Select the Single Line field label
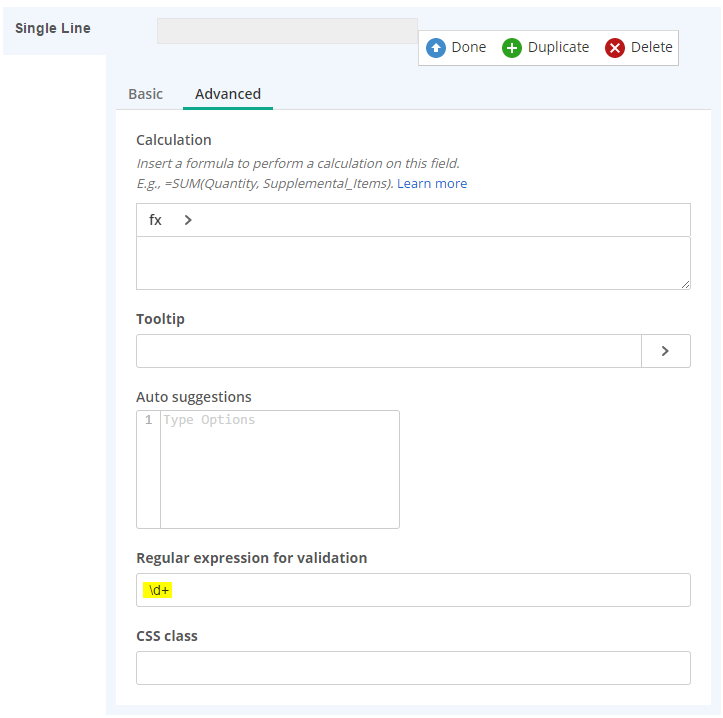Image resolution: width=723 pixels, height=718 pixels. [x=53, y=28]
